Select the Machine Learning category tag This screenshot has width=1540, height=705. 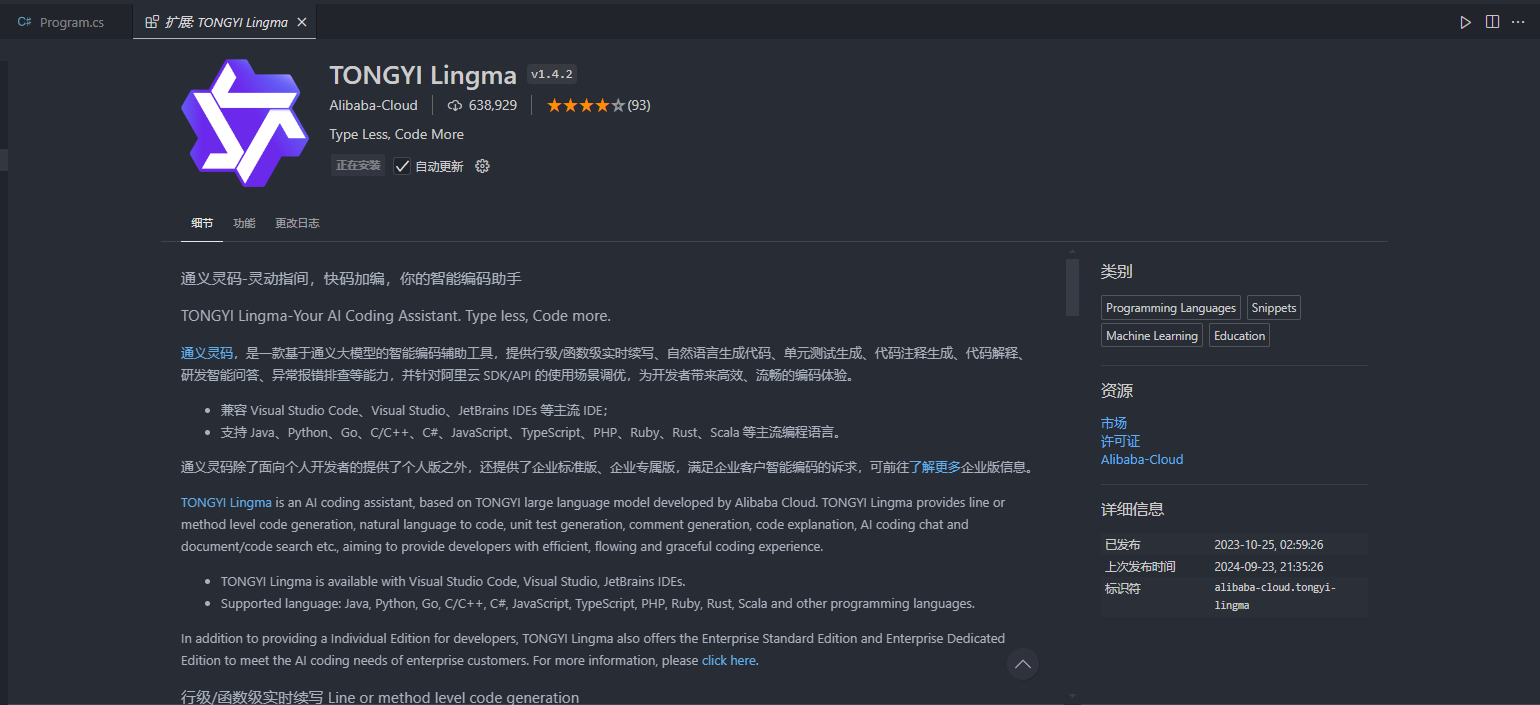click(x=1152, y=336)
